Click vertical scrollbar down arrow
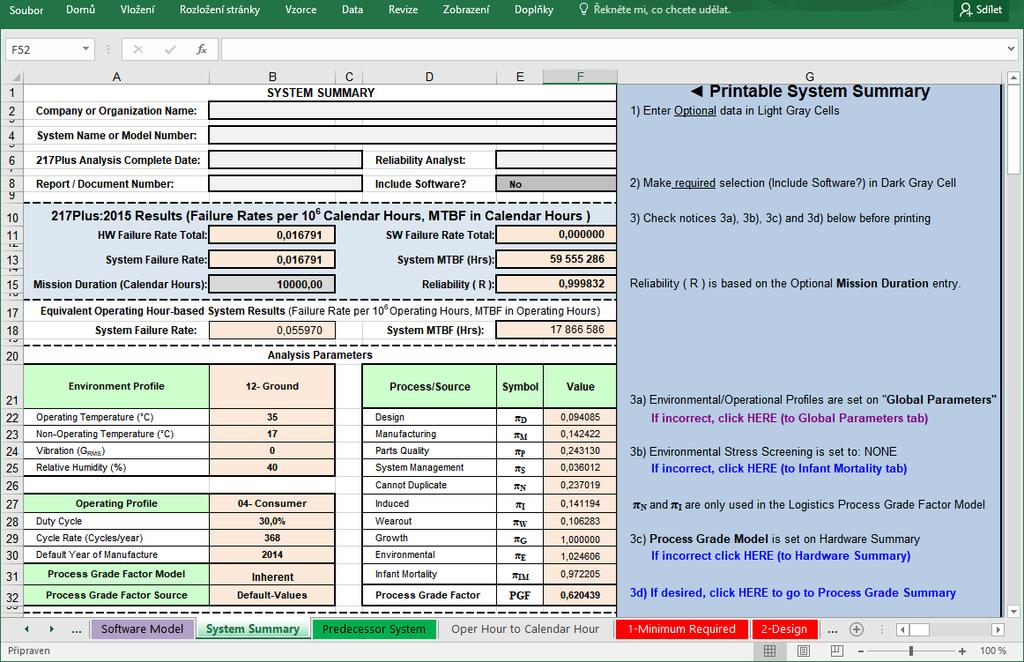The height and width of the screenshot is (662, 1024). coord(1013,612)
